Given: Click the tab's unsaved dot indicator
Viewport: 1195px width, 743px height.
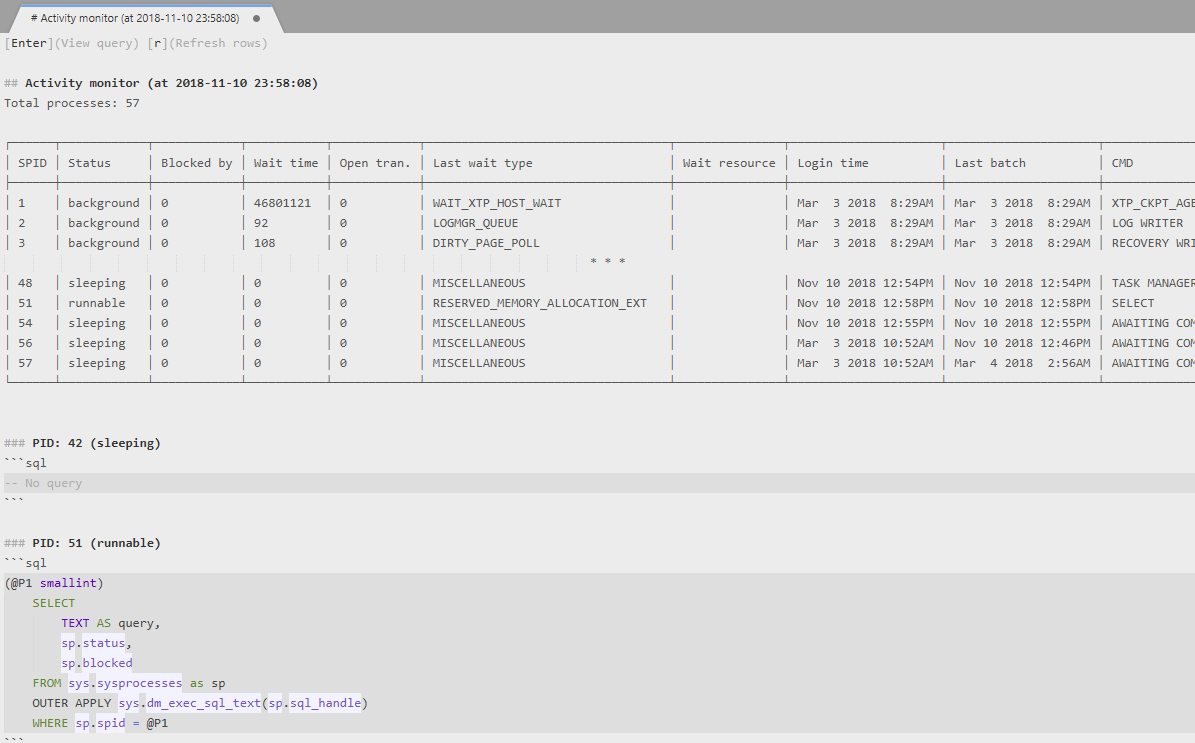Looking at the screenshot, I should [256, 18].
